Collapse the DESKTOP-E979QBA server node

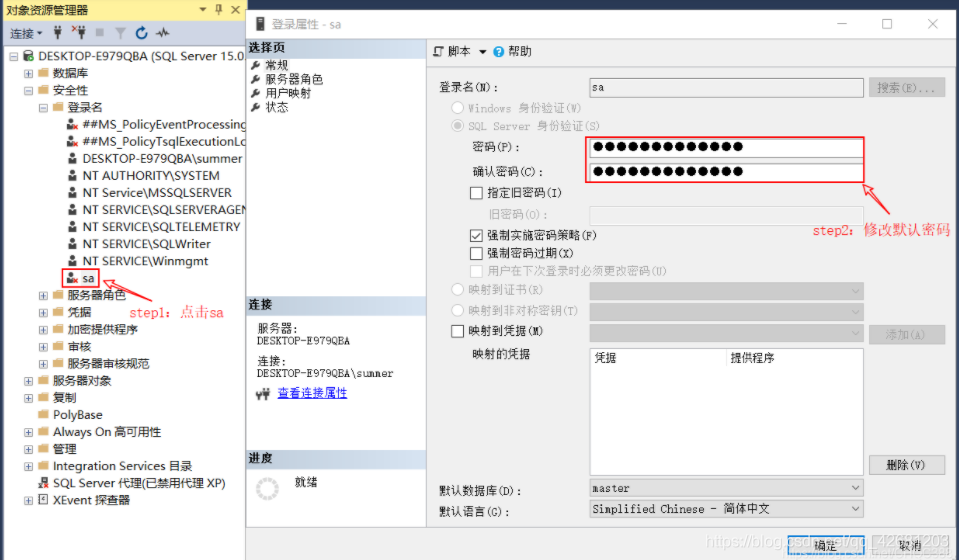[x=13, y=56]
